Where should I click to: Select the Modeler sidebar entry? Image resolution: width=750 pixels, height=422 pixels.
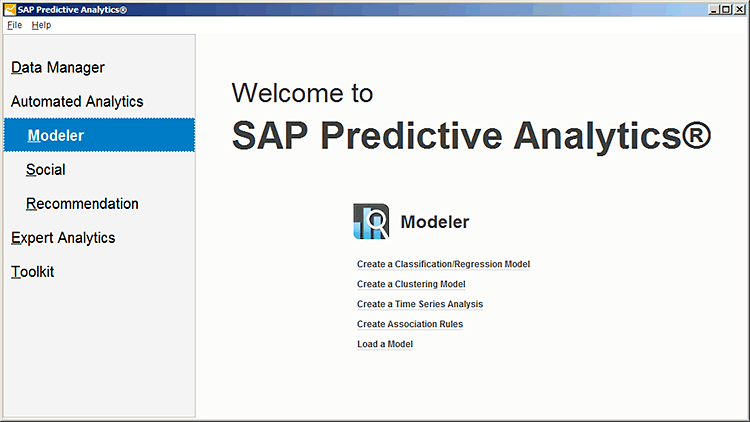pyautogui.click(x=99, y=135)
